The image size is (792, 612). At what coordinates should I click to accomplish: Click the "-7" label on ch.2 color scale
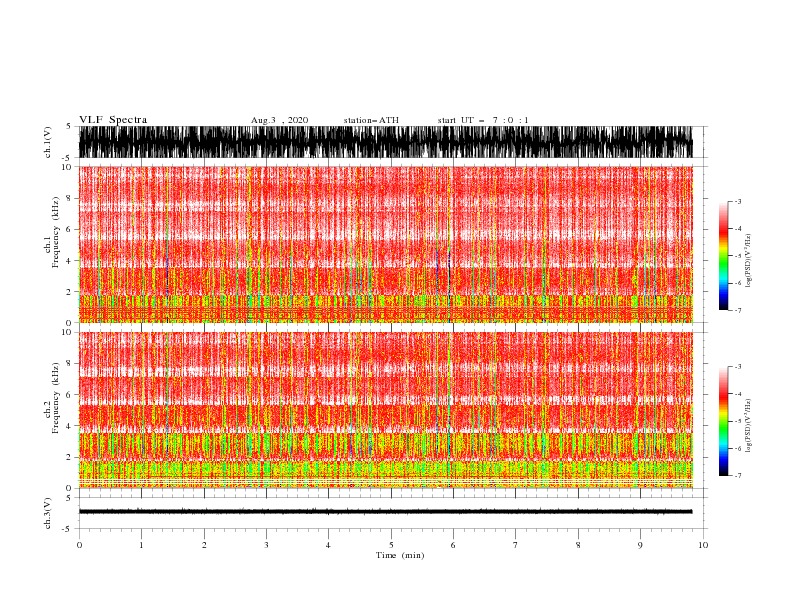738,476
